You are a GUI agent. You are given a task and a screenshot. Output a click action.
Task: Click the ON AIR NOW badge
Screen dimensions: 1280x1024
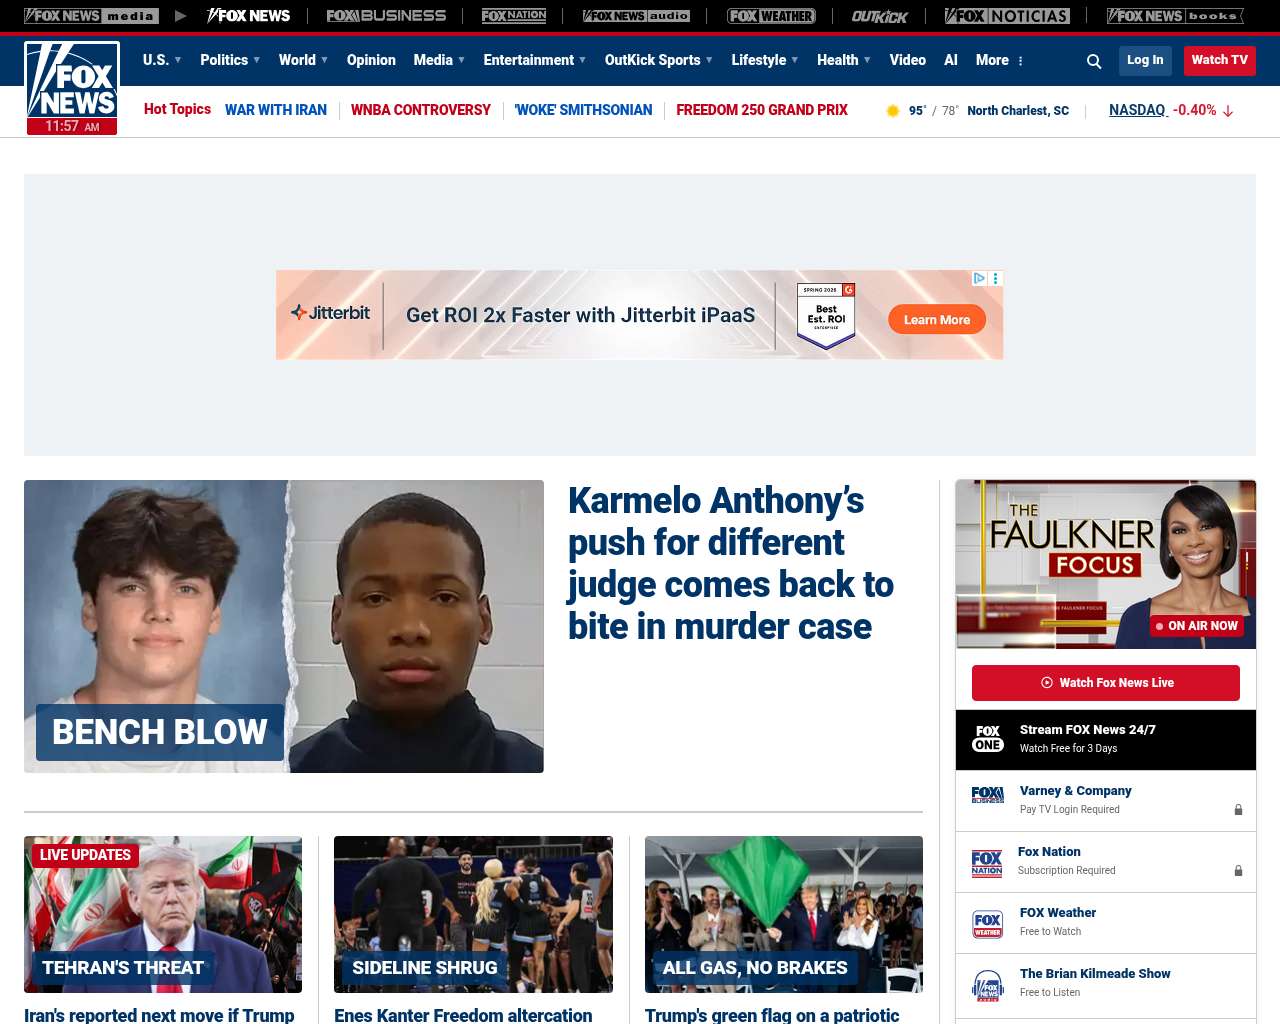[x=1197, y=626]
